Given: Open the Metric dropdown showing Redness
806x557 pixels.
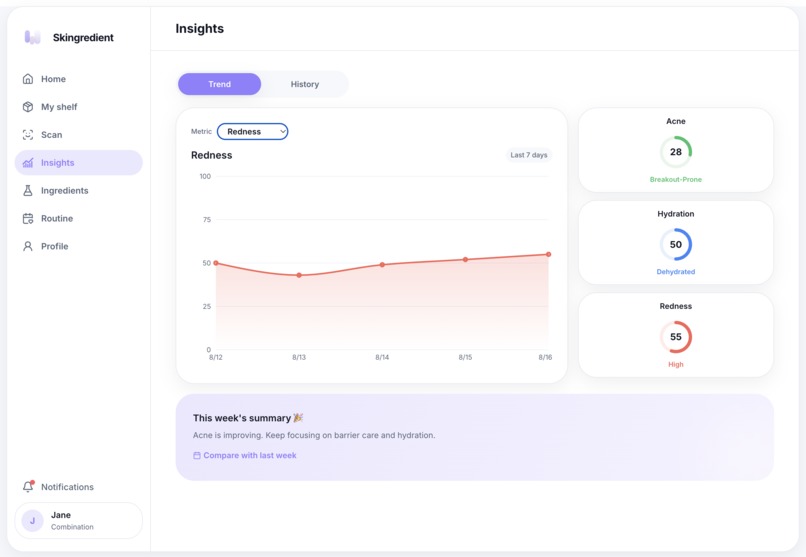Looking at the screenshot, I should coord(252,132).
